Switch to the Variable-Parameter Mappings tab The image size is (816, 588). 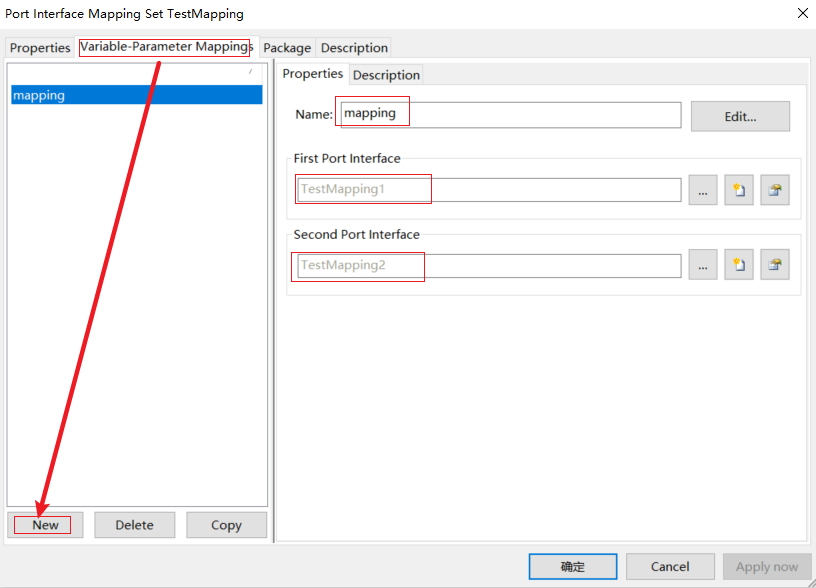tap(165, 47)
